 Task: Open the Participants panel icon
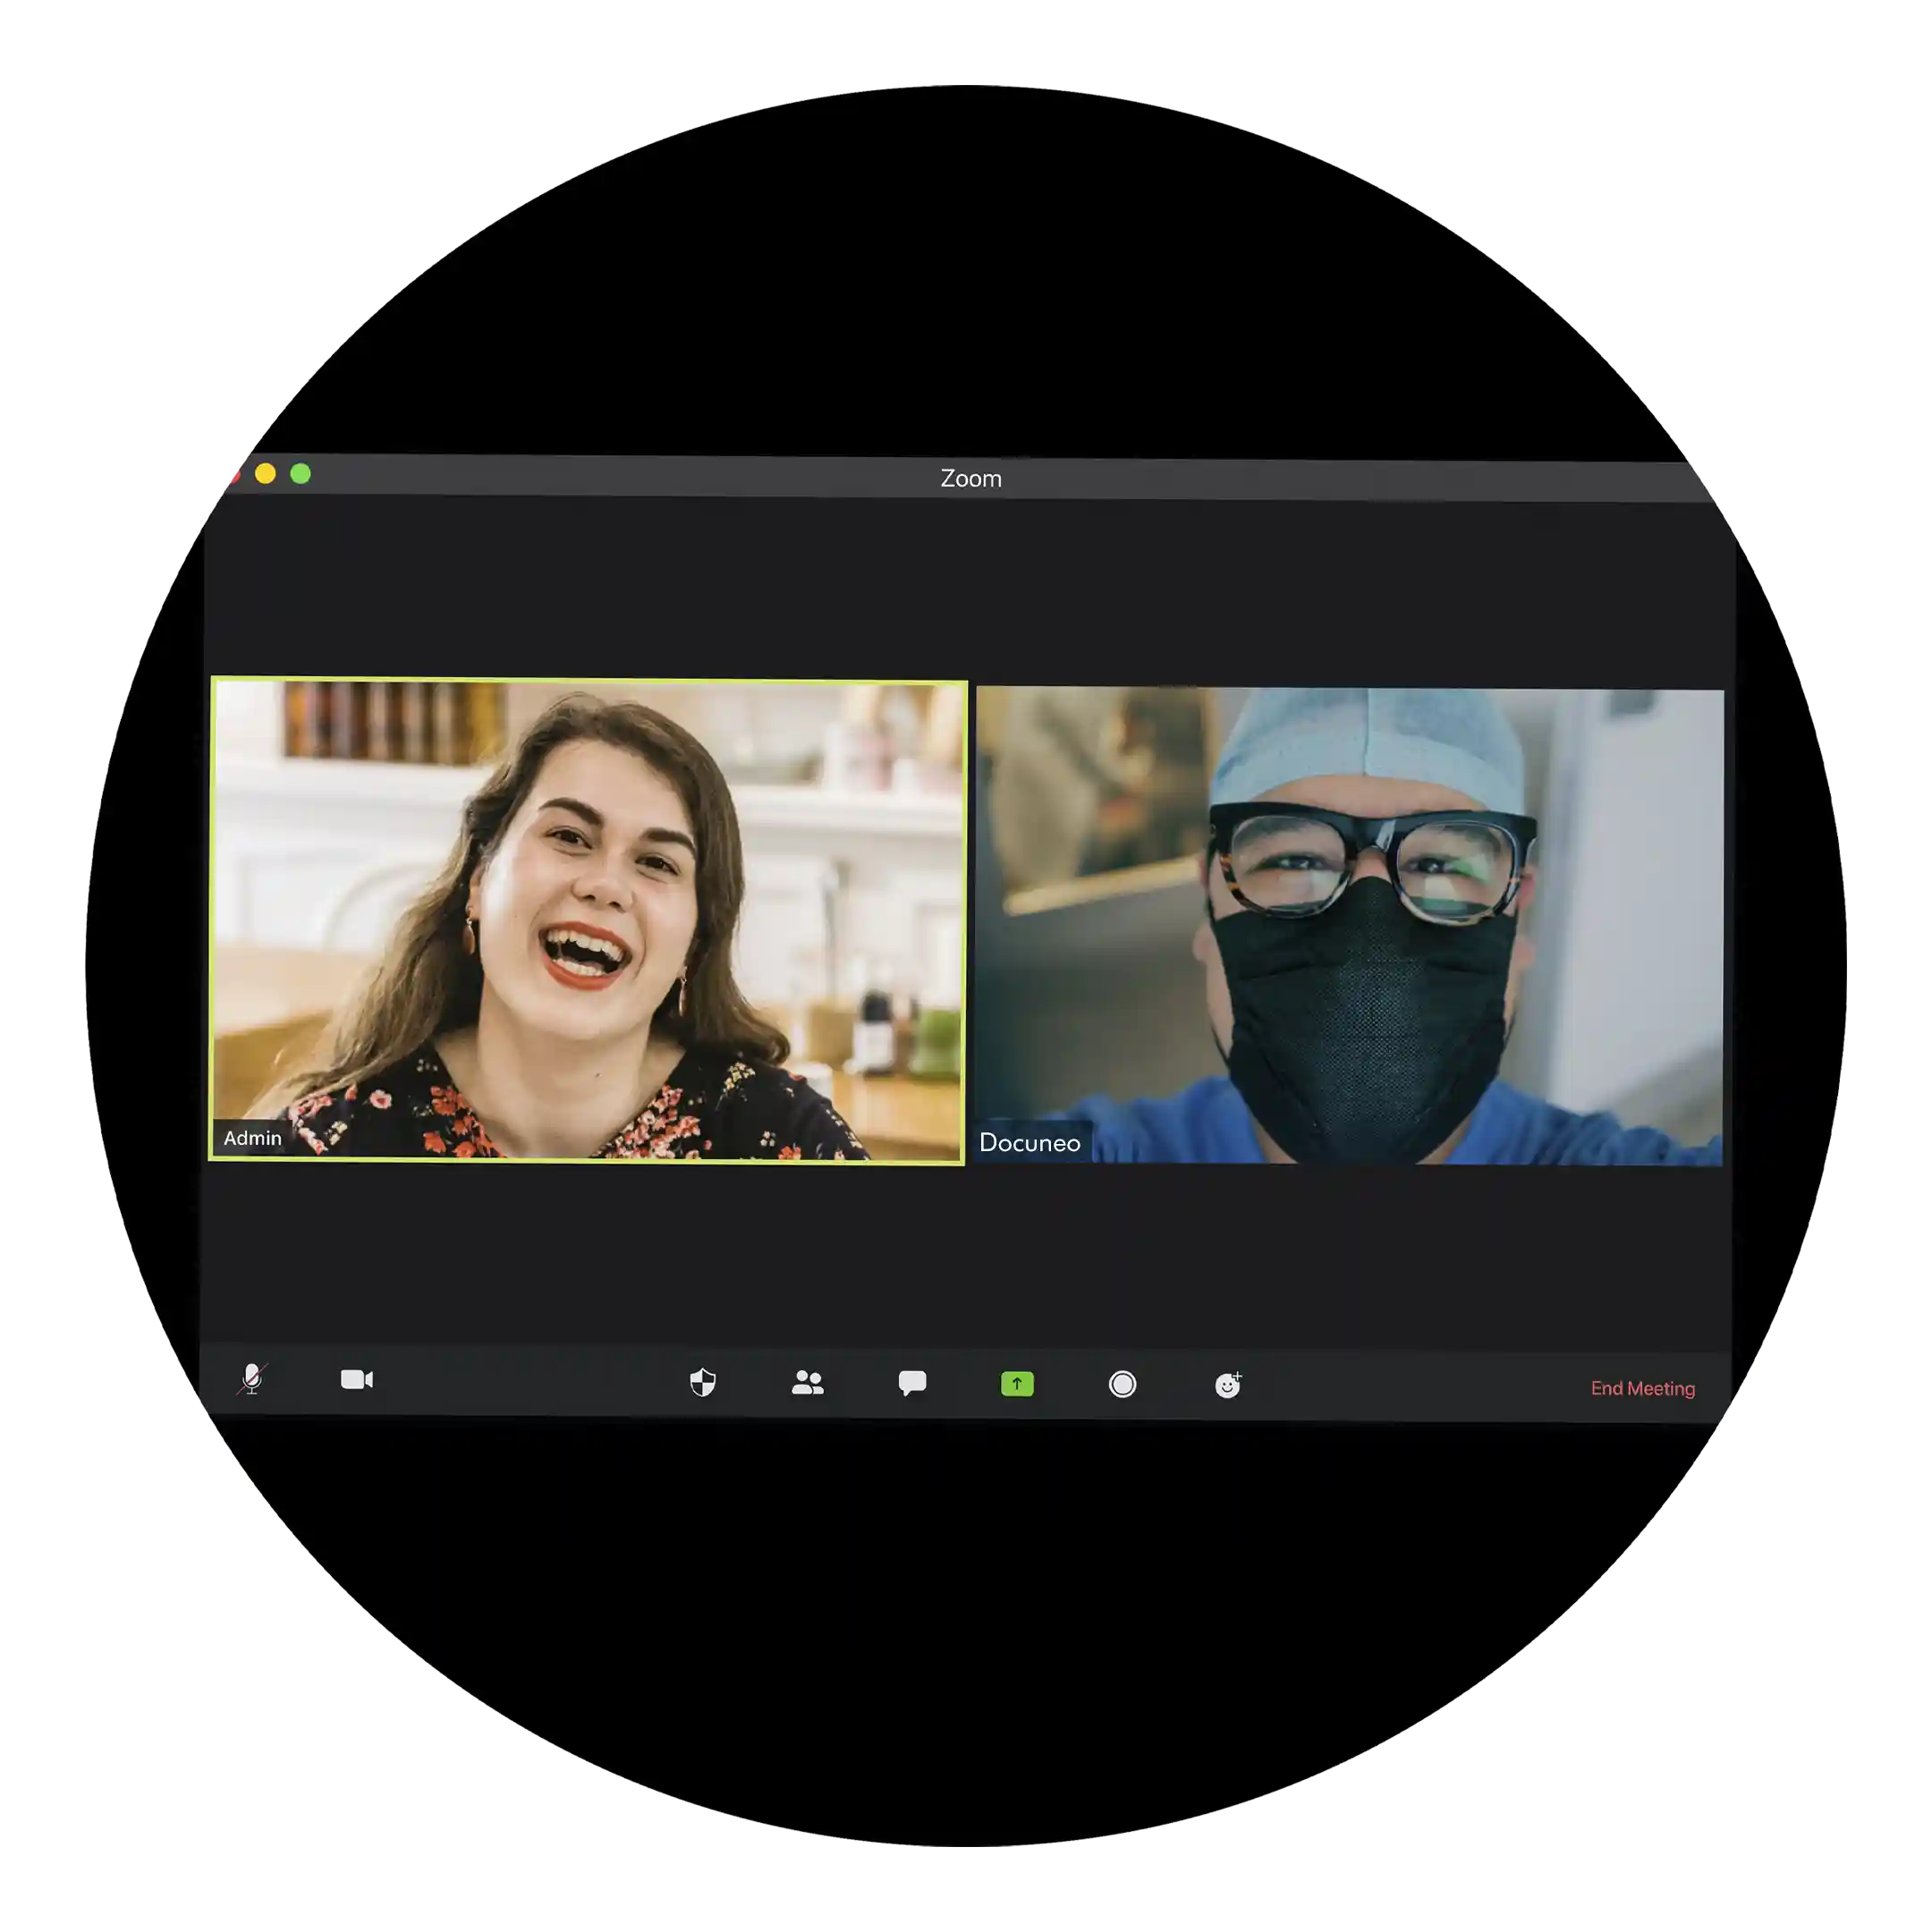[x=807, y=1383]
